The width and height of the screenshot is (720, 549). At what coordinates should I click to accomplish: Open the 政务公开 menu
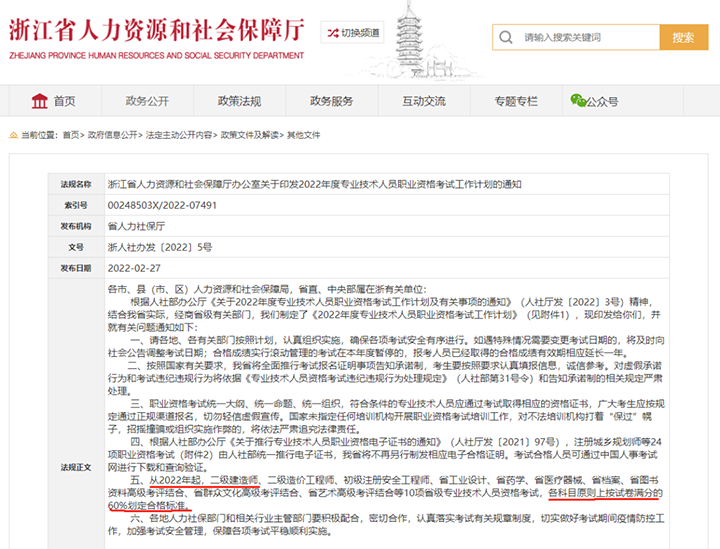pyautogui.click(x=147, y=101)
